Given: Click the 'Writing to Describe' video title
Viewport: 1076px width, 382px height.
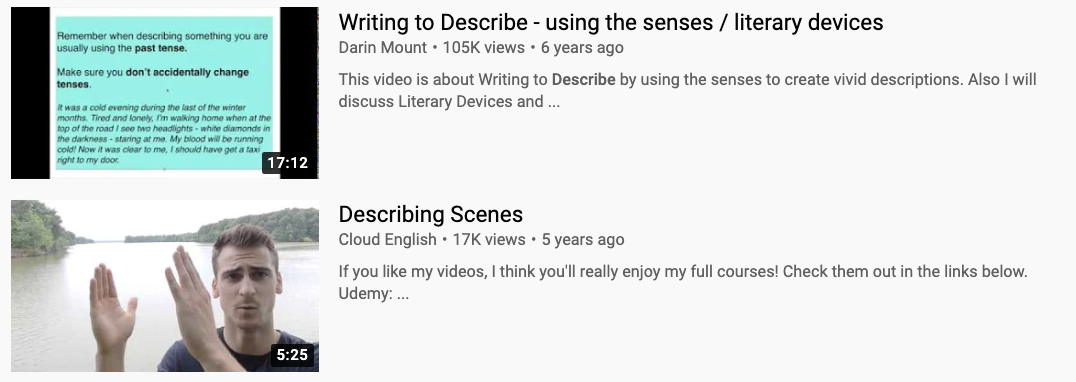Looking at the screenshot, I should point(611,22).
